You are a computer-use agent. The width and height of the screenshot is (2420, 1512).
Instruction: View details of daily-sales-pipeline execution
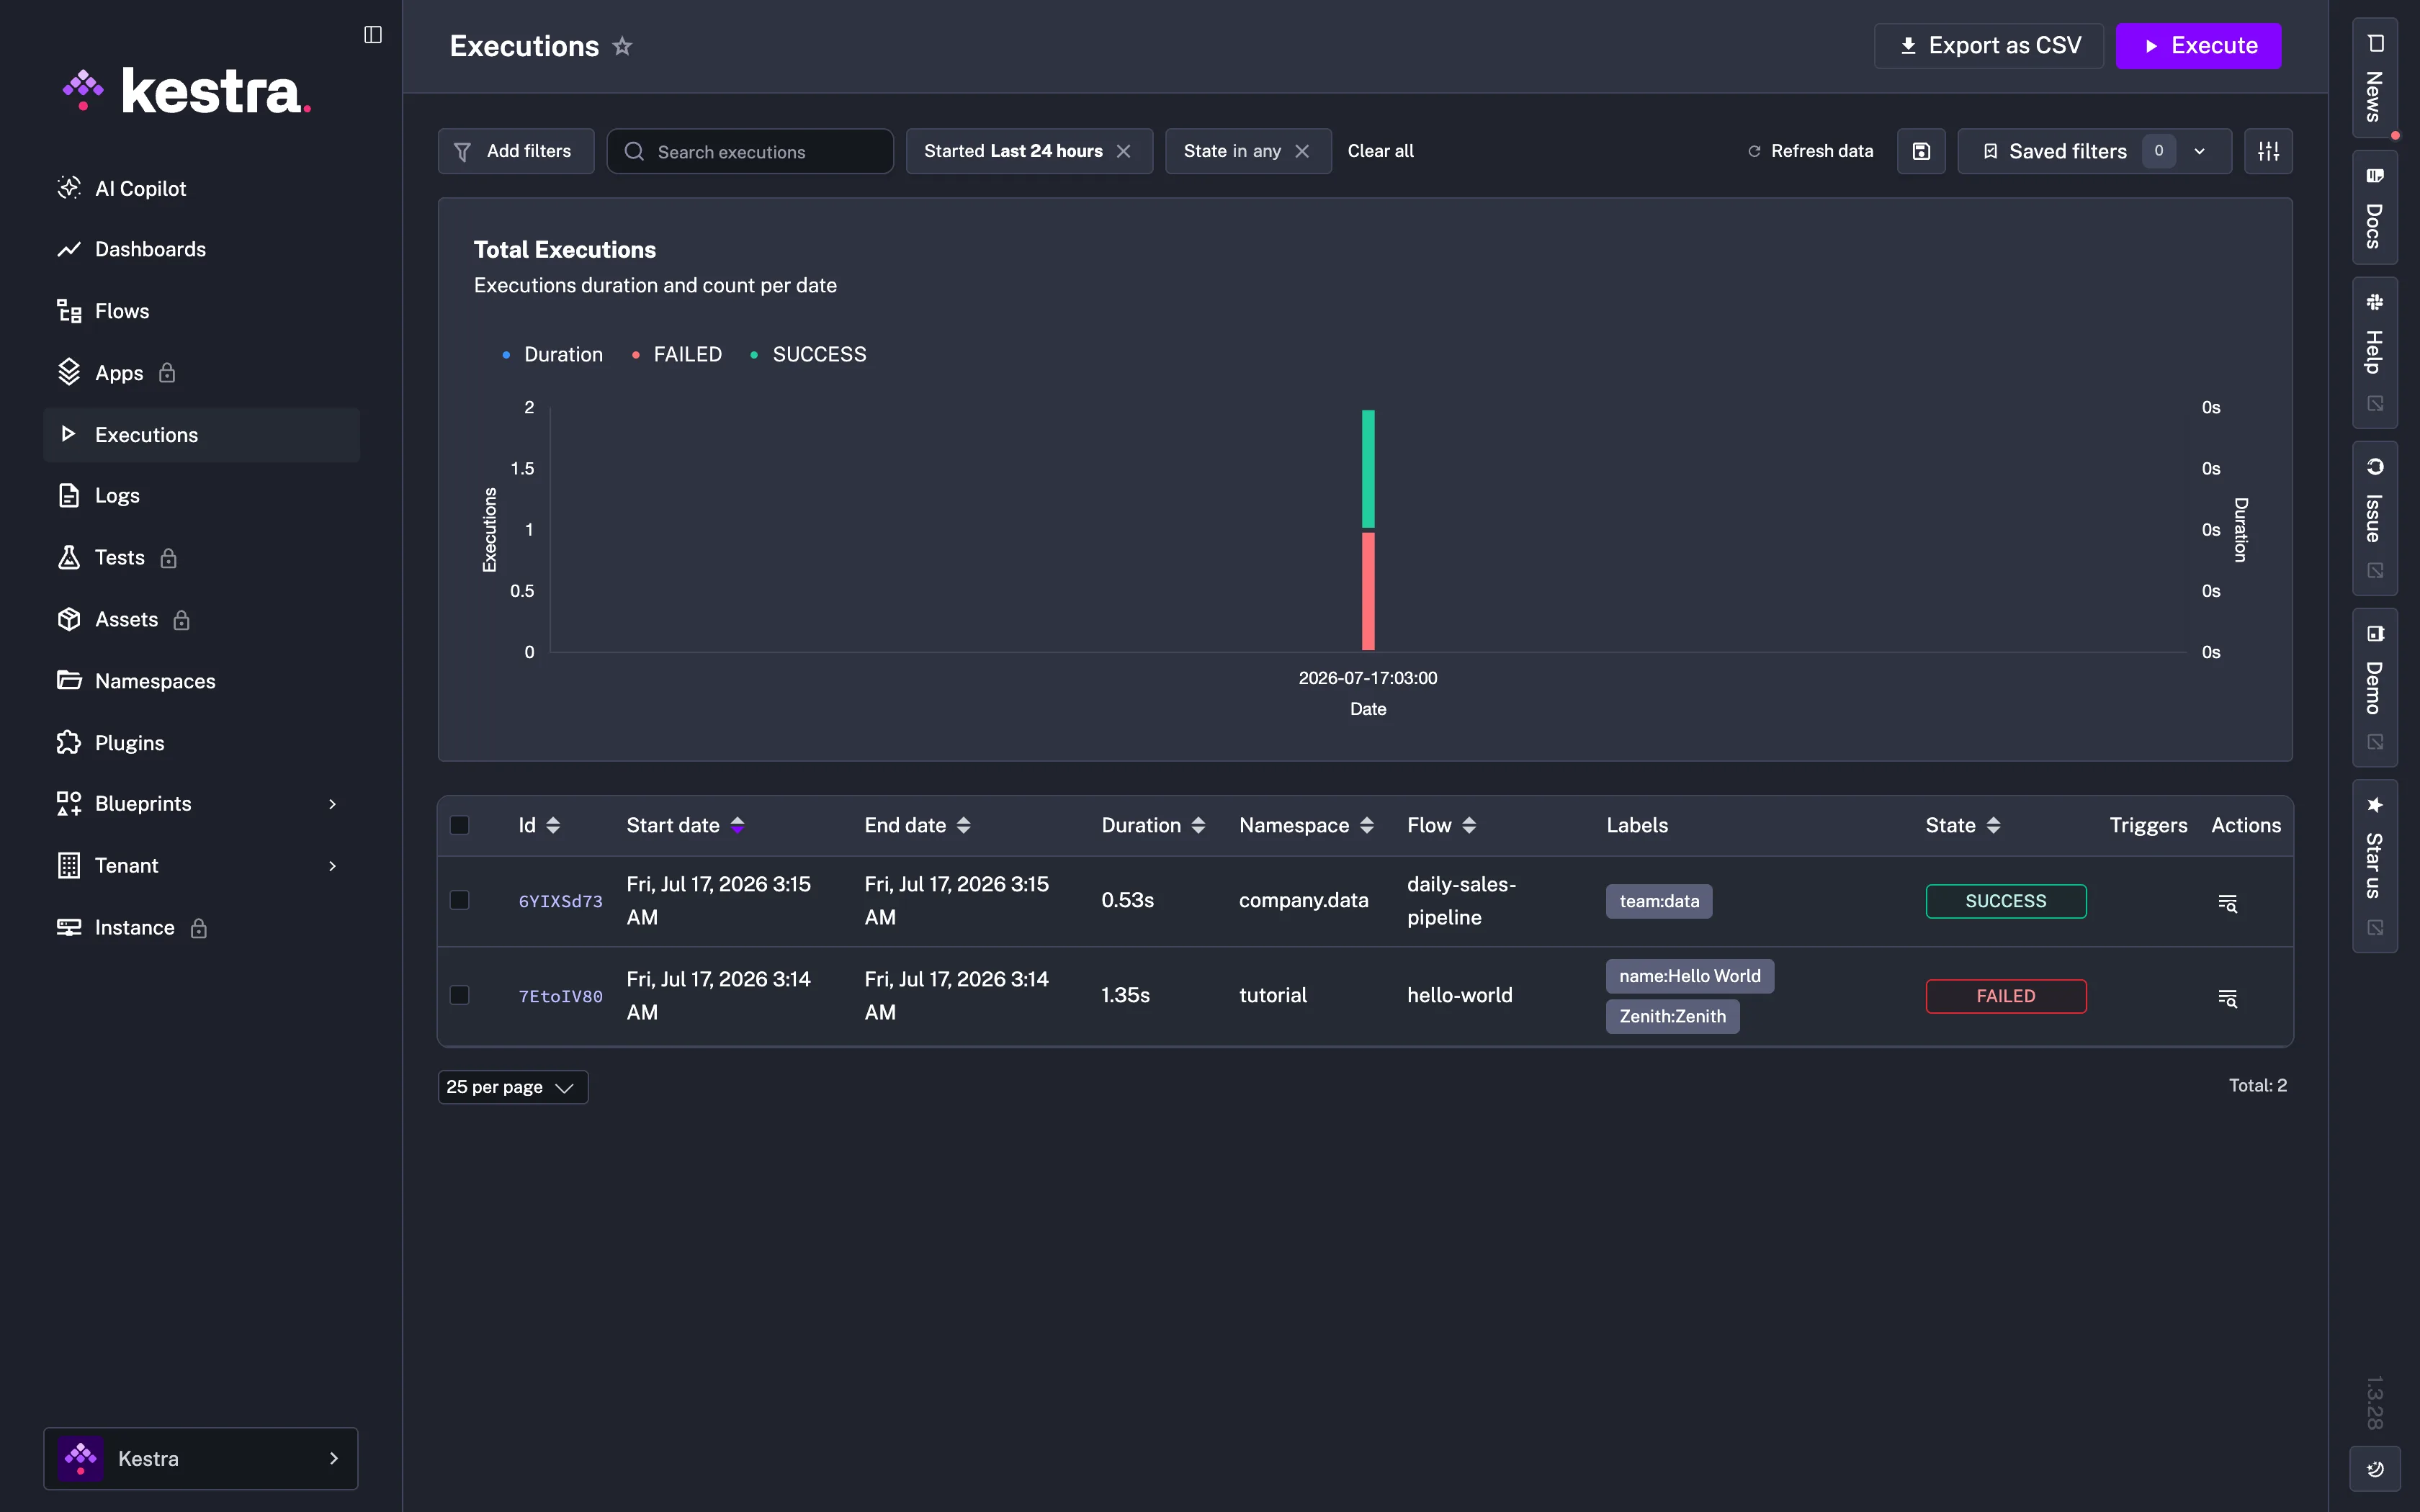click(2227, 903)
